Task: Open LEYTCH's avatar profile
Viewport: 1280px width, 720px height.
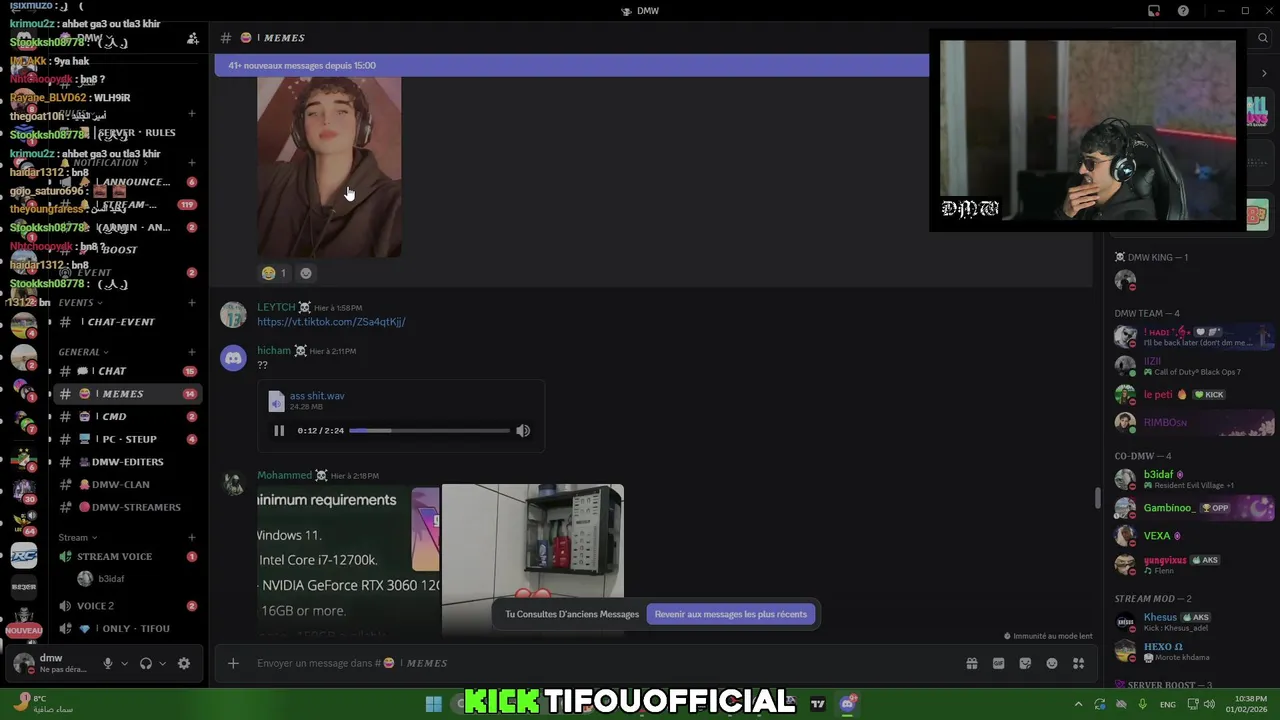Action: click(233, 315)
